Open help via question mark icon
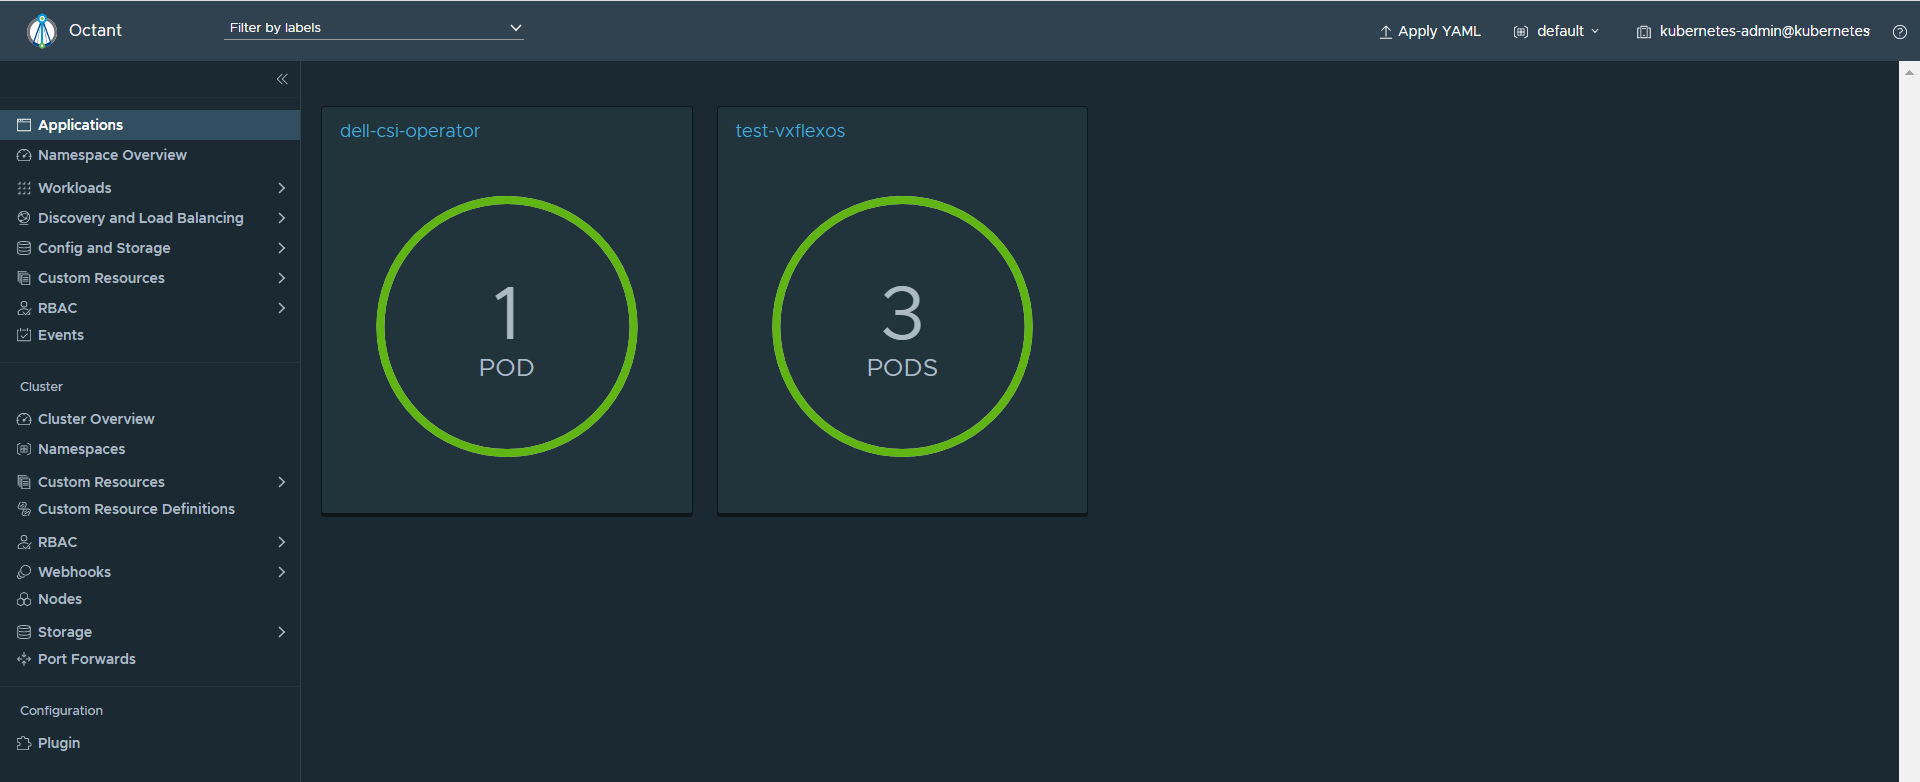The height and width of the screenshot is (782, 1920). click(1900, 32)
